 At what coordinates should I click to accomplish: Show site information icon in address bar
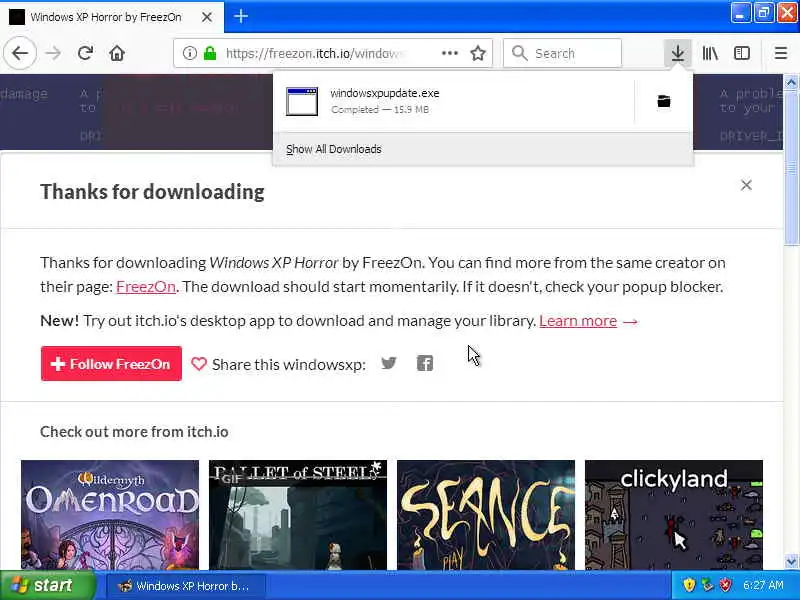190,53
